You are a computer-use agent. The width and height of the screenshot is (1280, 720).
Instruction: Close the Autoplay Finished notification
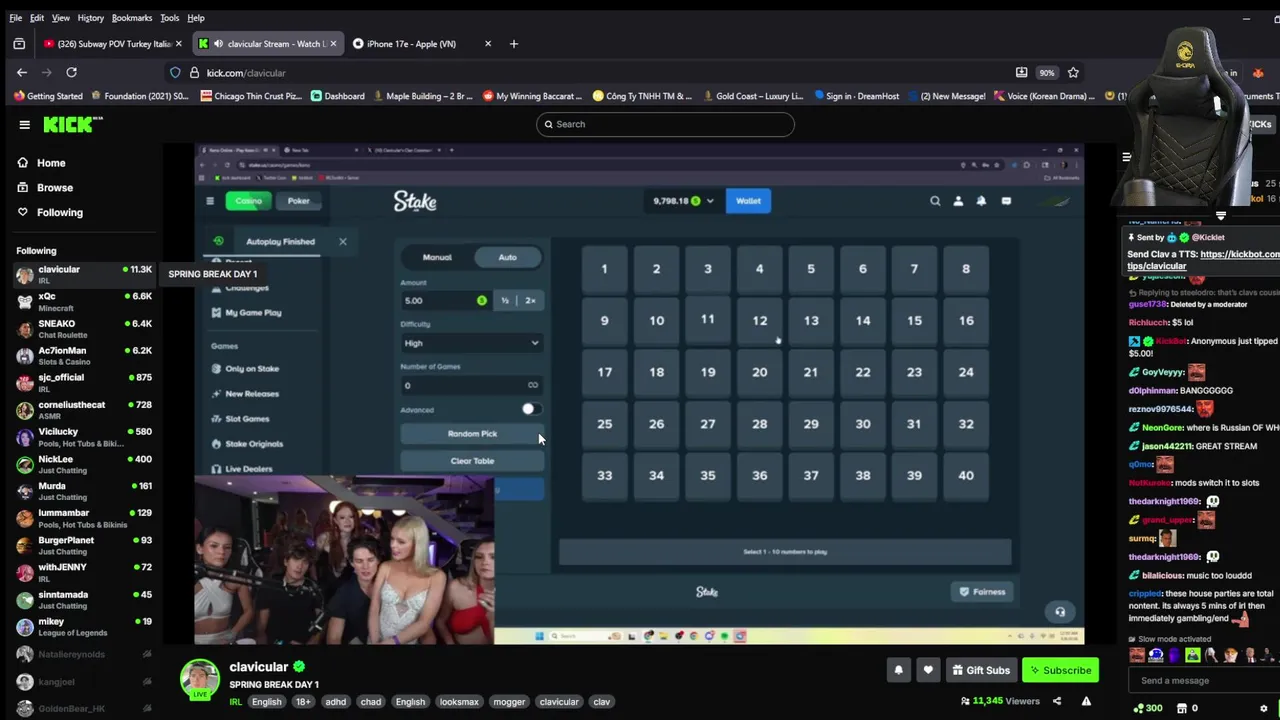342,241
